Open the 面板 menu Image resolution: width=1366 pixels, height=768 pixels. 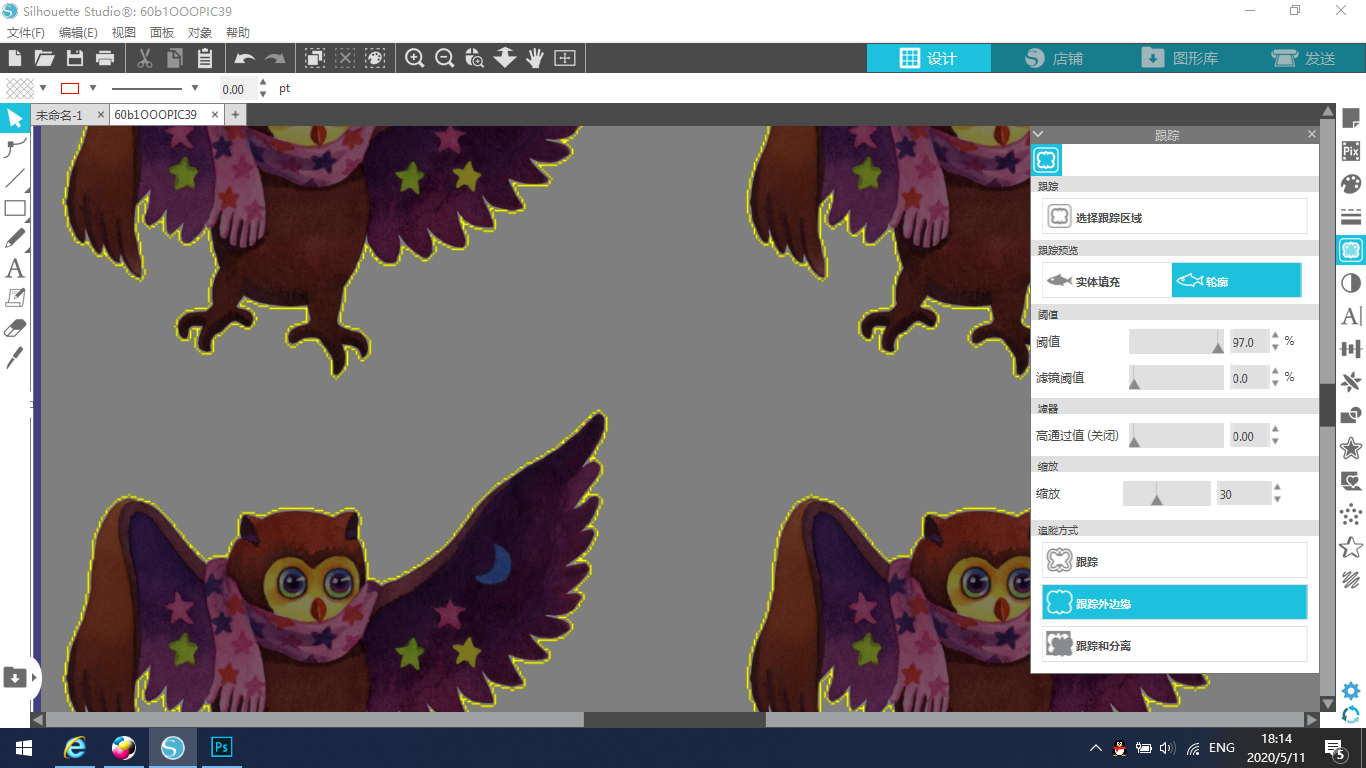point(162,32)
